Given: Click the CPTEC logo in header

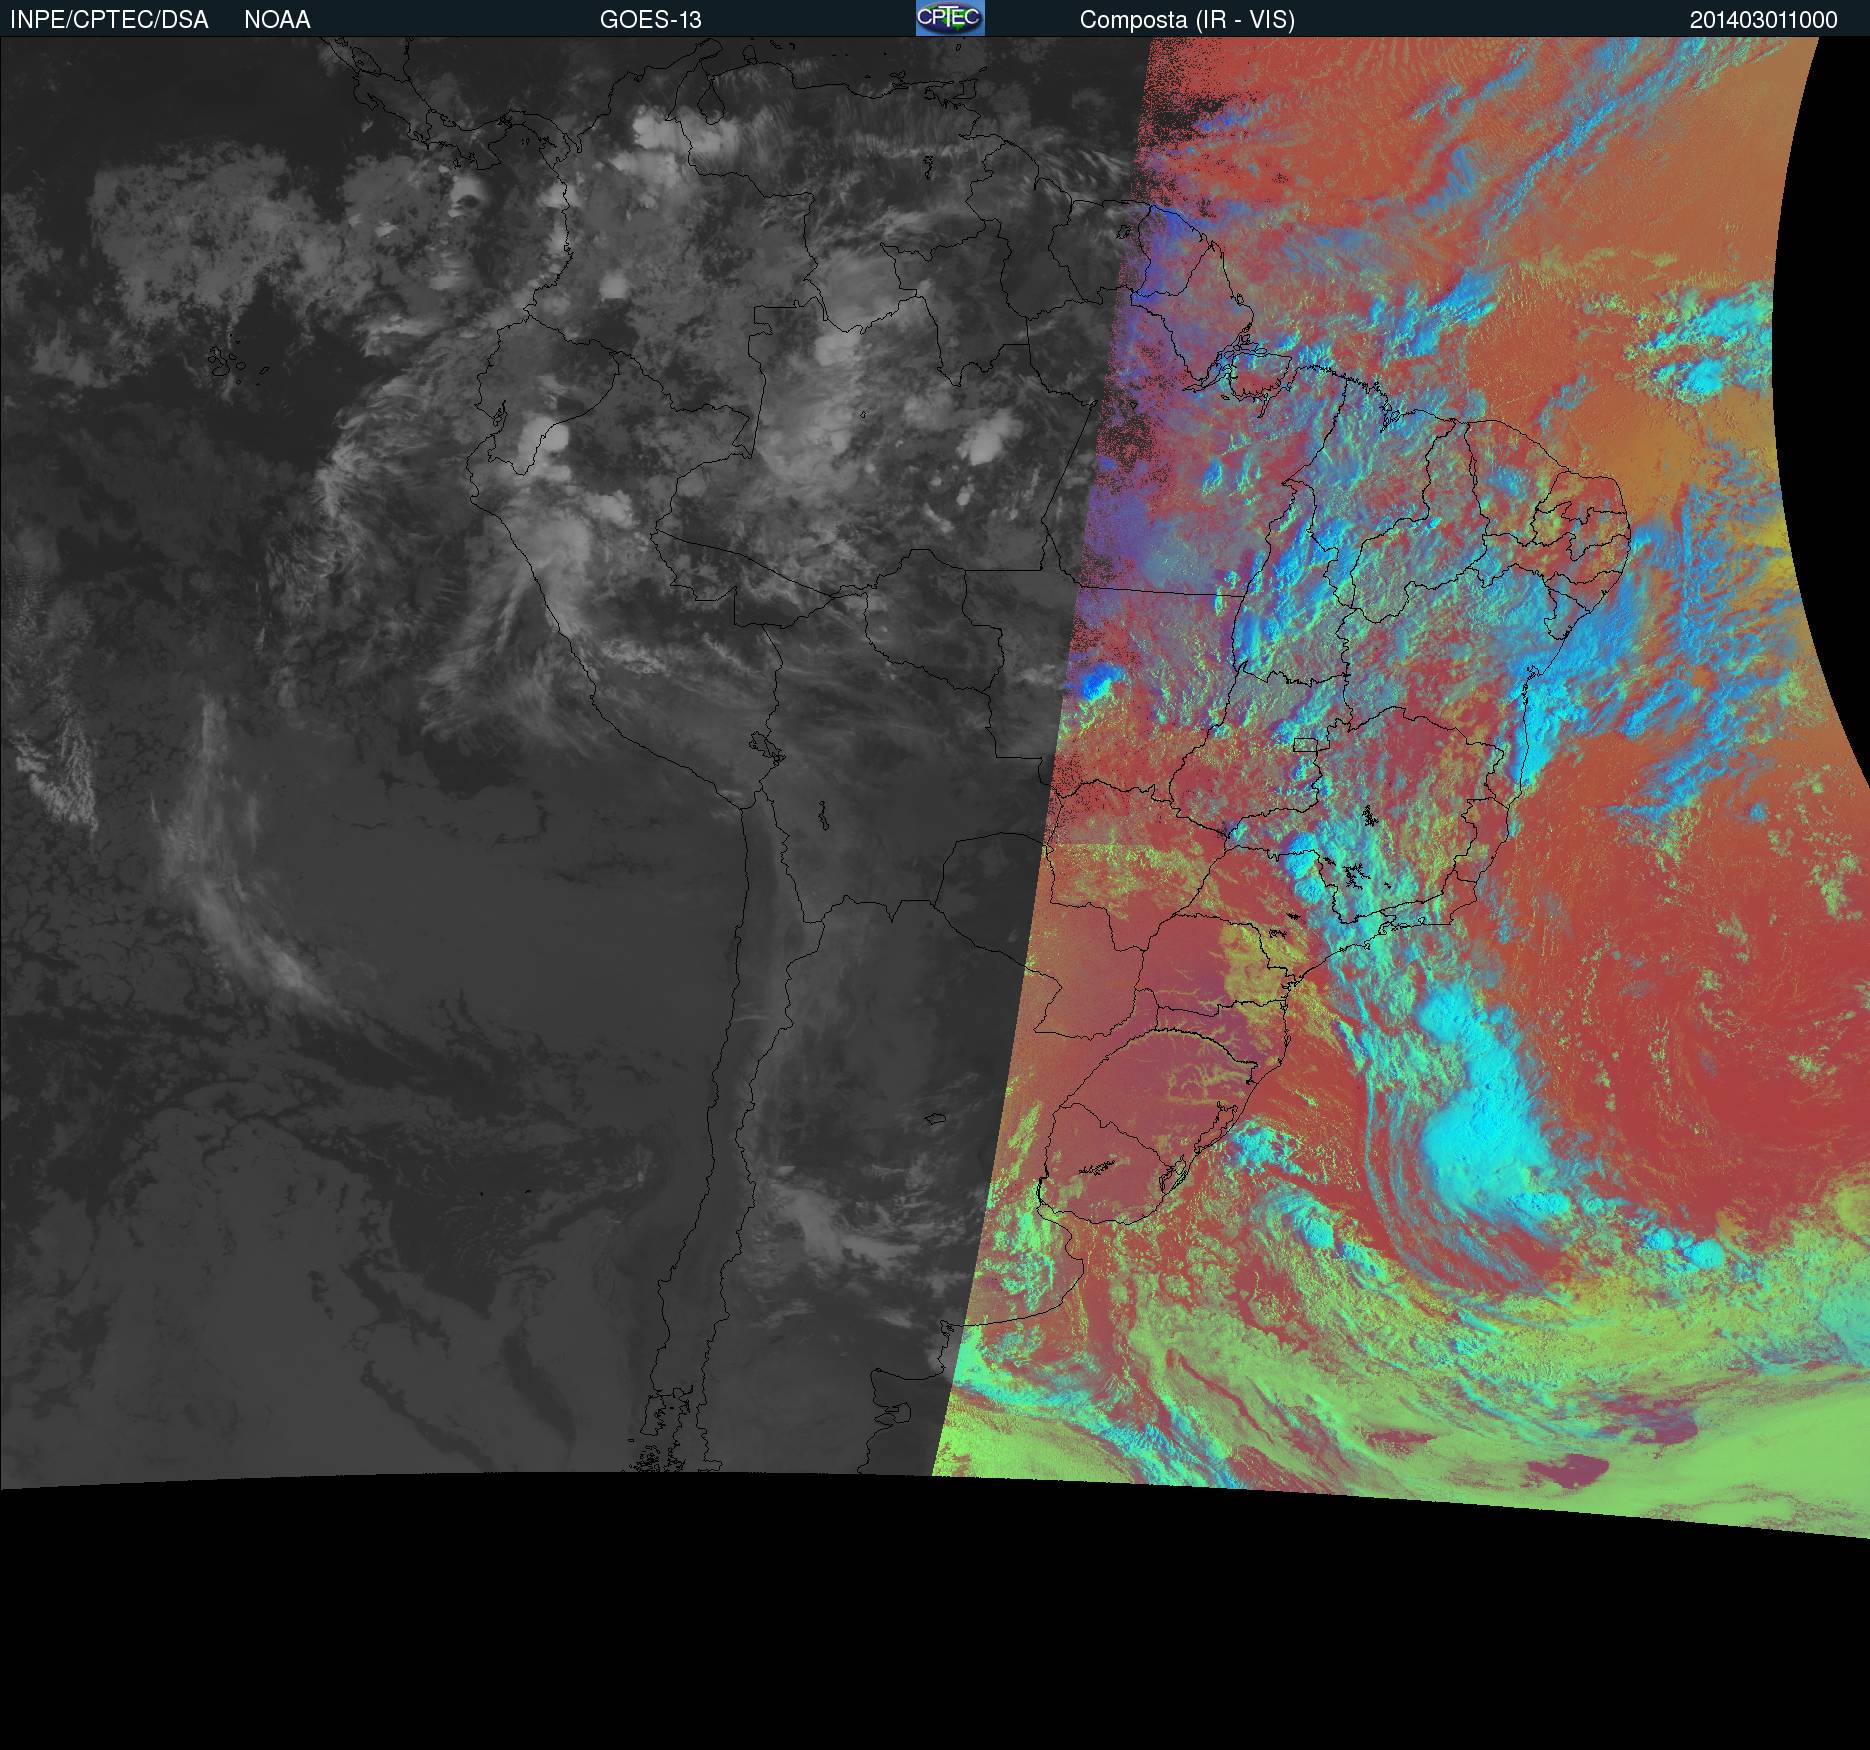Looking at the screenshot, I should click(x=950, y=18).
